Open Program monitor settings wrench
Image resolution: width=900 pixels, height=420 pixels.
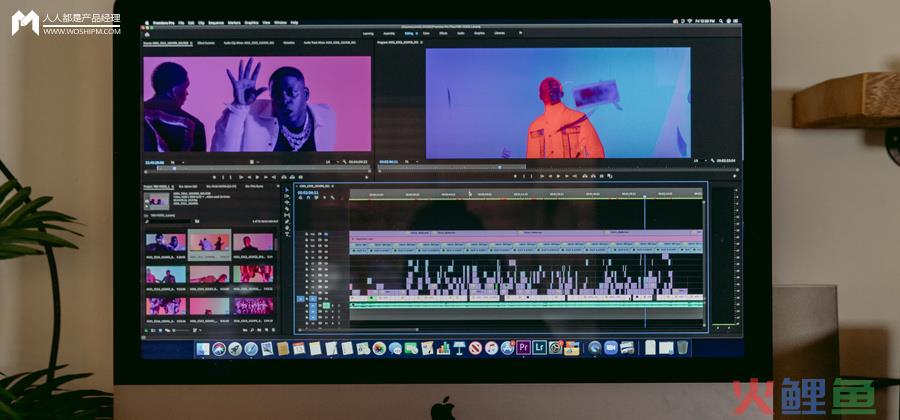712,162
